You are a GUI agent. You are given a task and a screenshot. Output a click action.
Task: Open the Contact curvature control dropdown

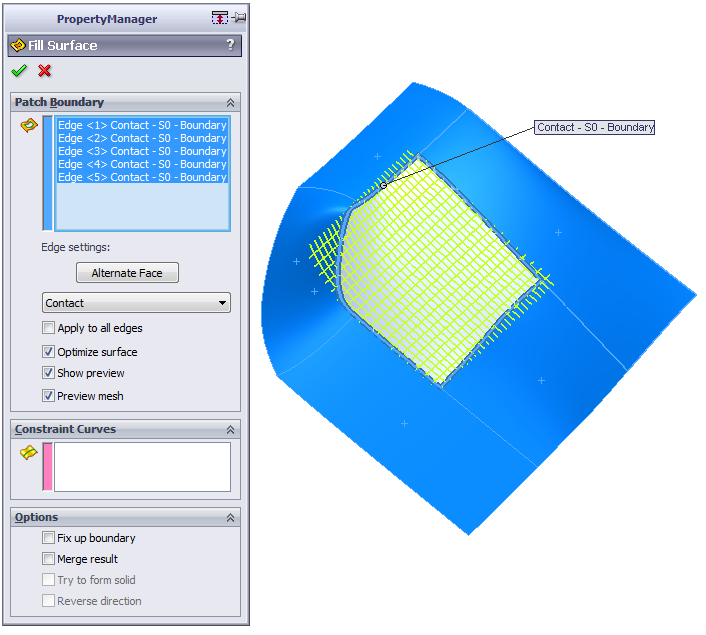pyautogui.click(x=137, y=303)
